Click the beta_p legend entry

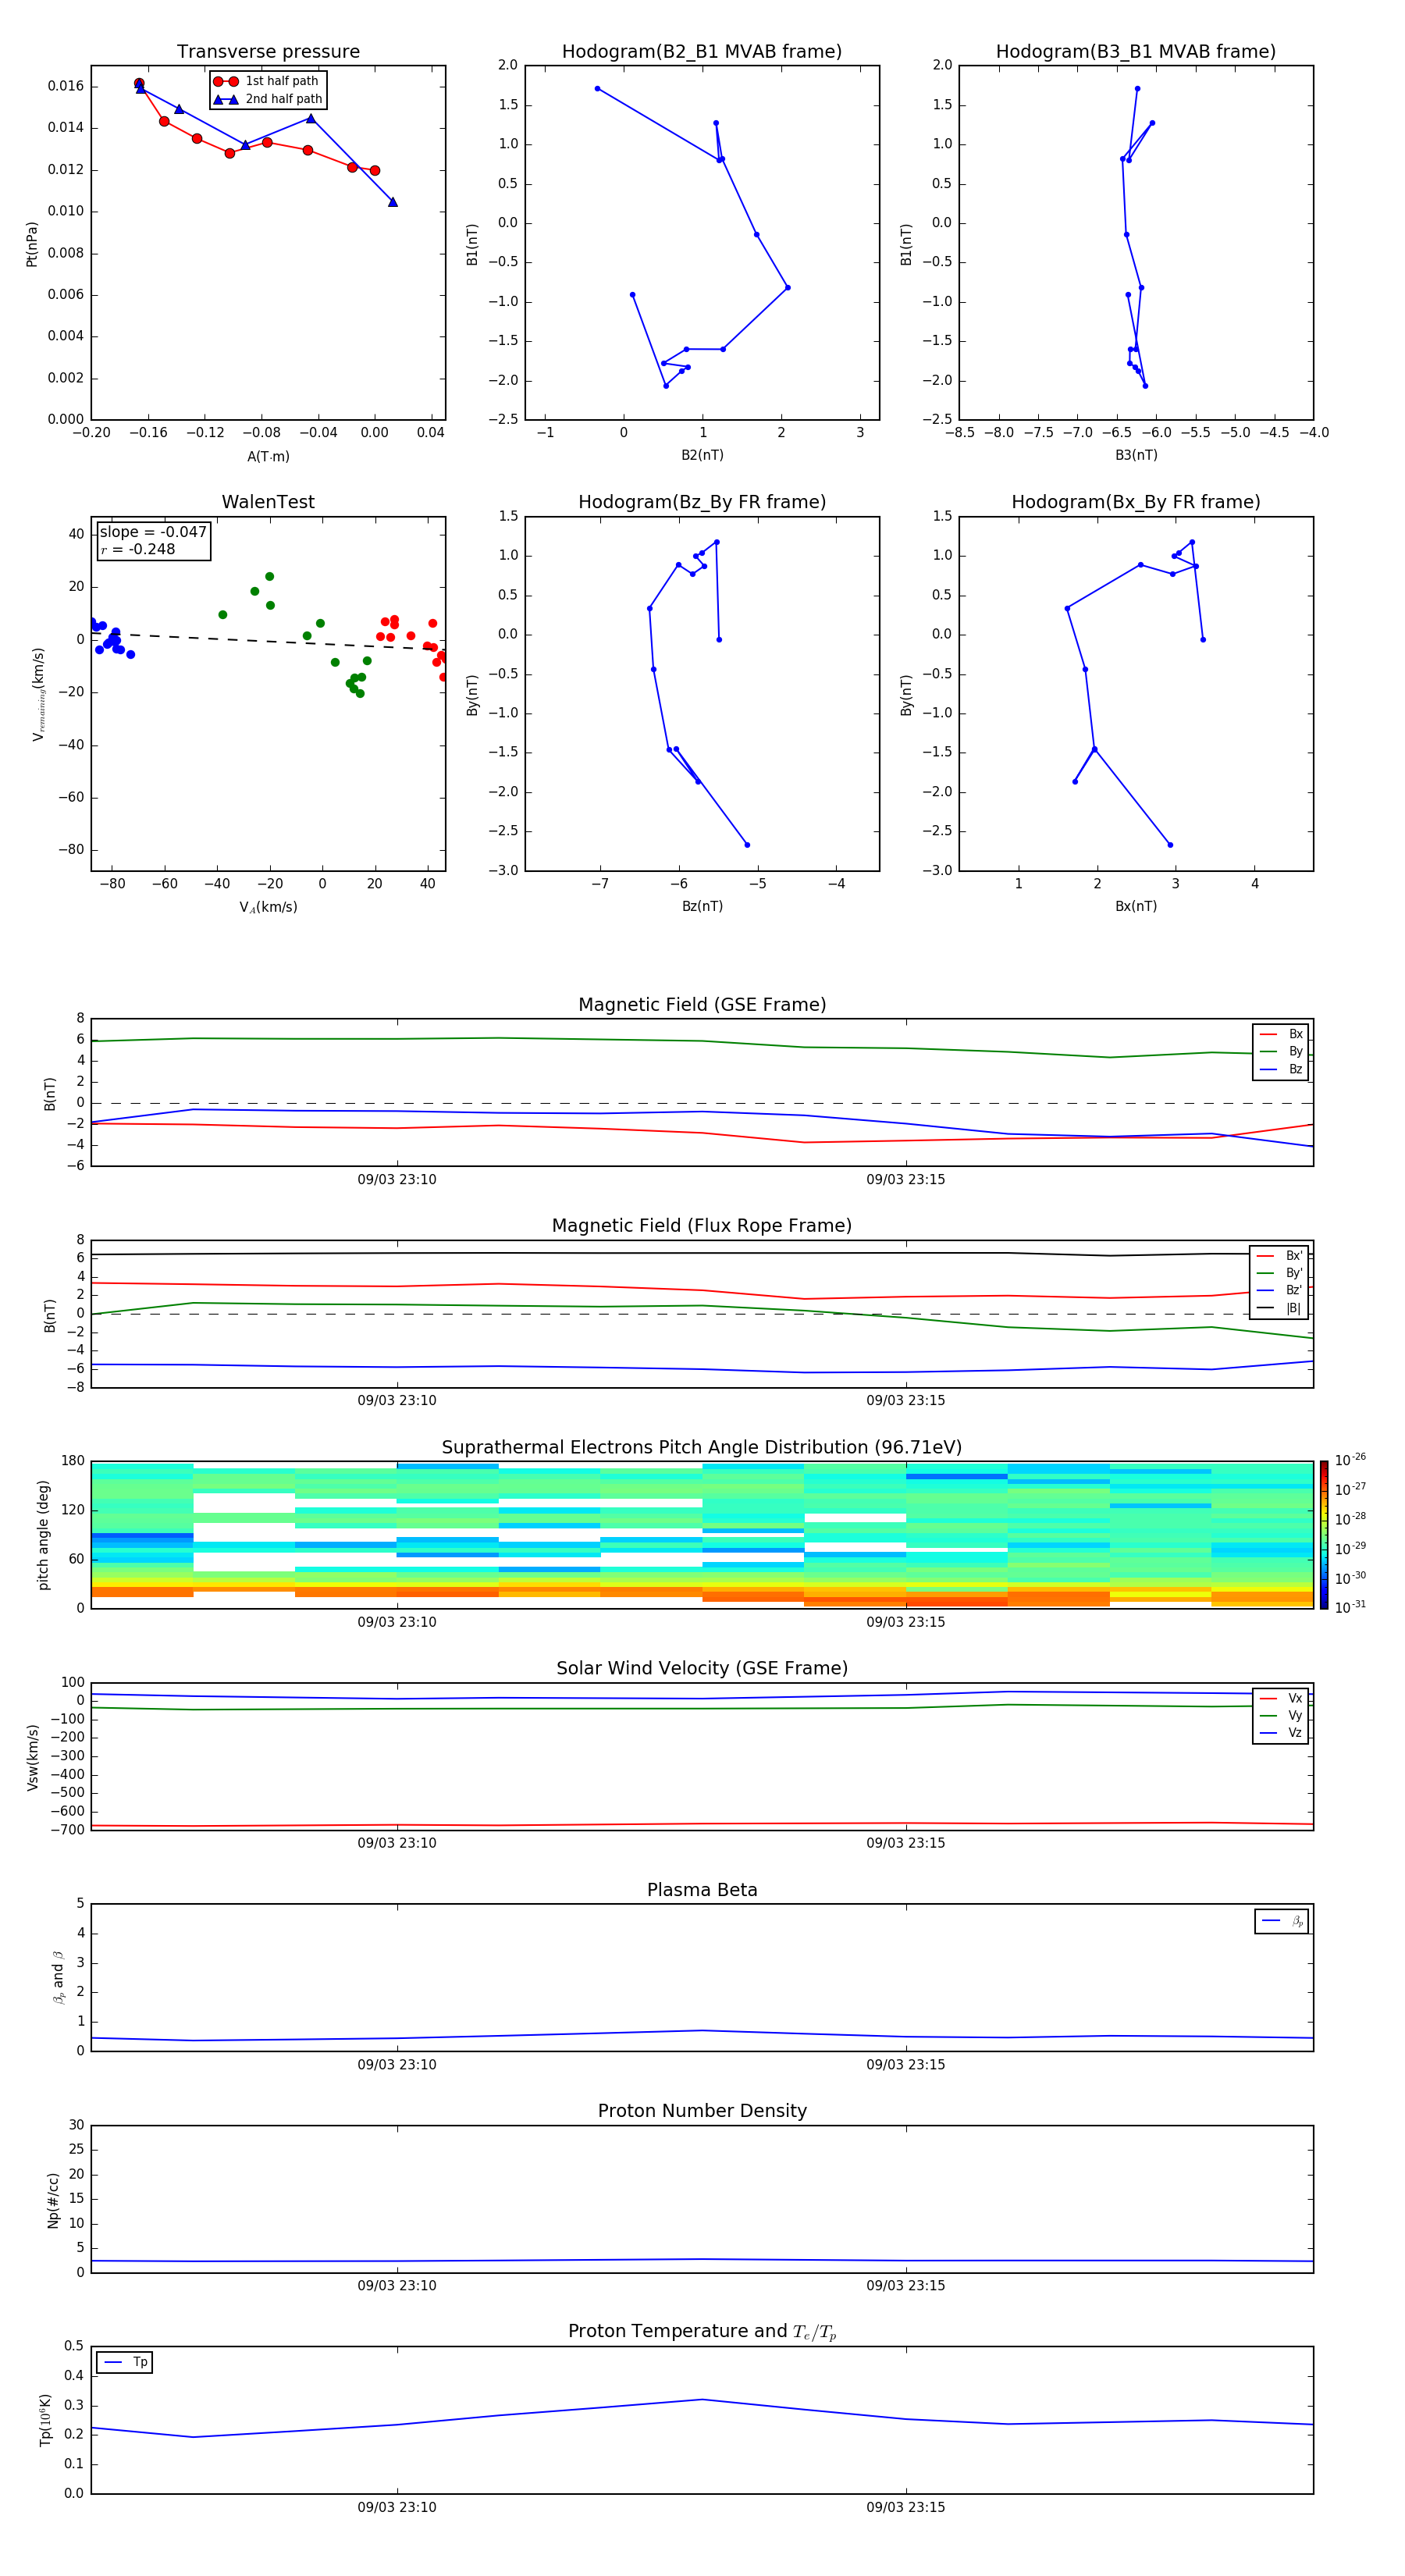[1282, 1921]
